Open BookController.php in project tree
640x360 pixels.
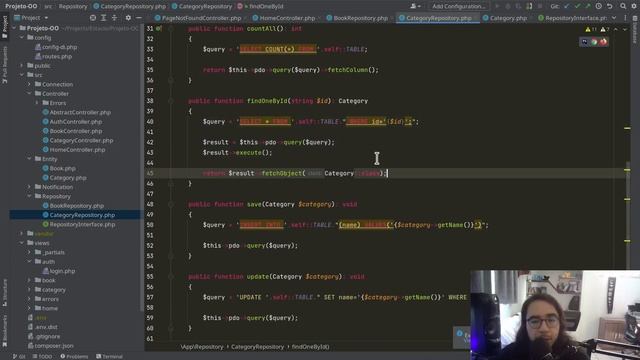(x=76, y=131)
